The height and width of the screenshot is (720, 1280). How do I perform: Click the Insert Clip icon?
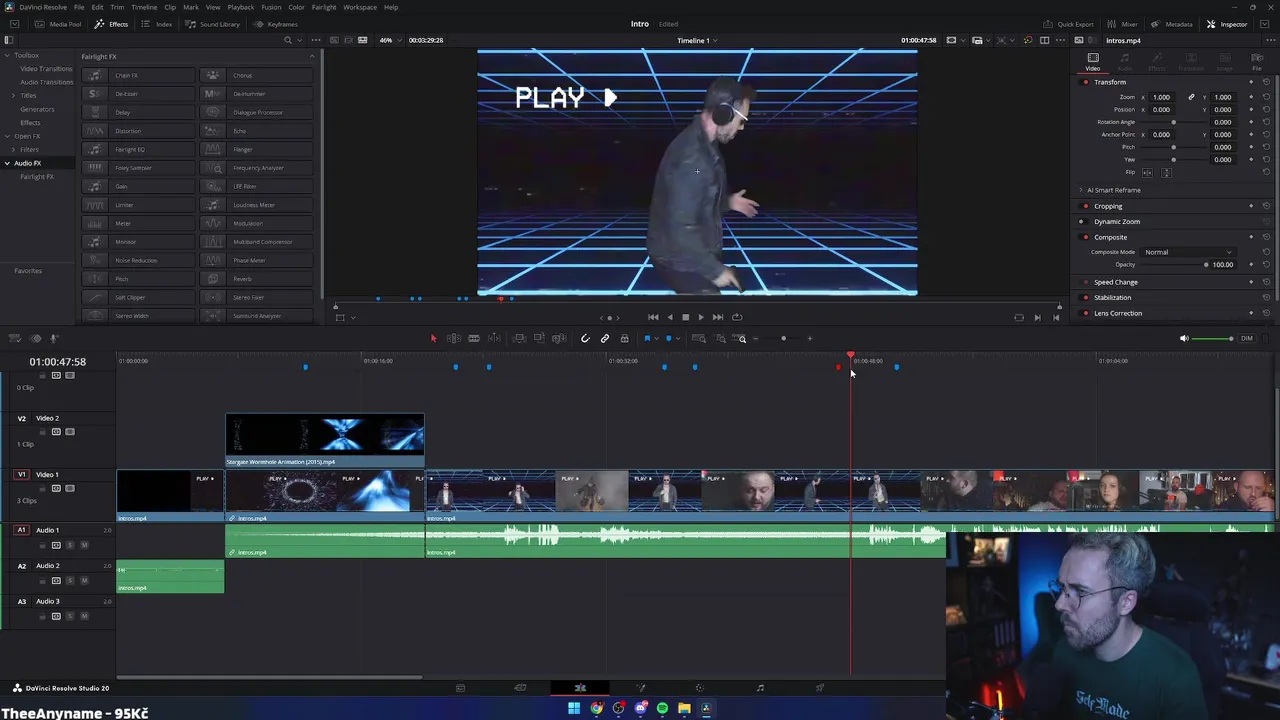pyautogui.click(x=519, y=338)
